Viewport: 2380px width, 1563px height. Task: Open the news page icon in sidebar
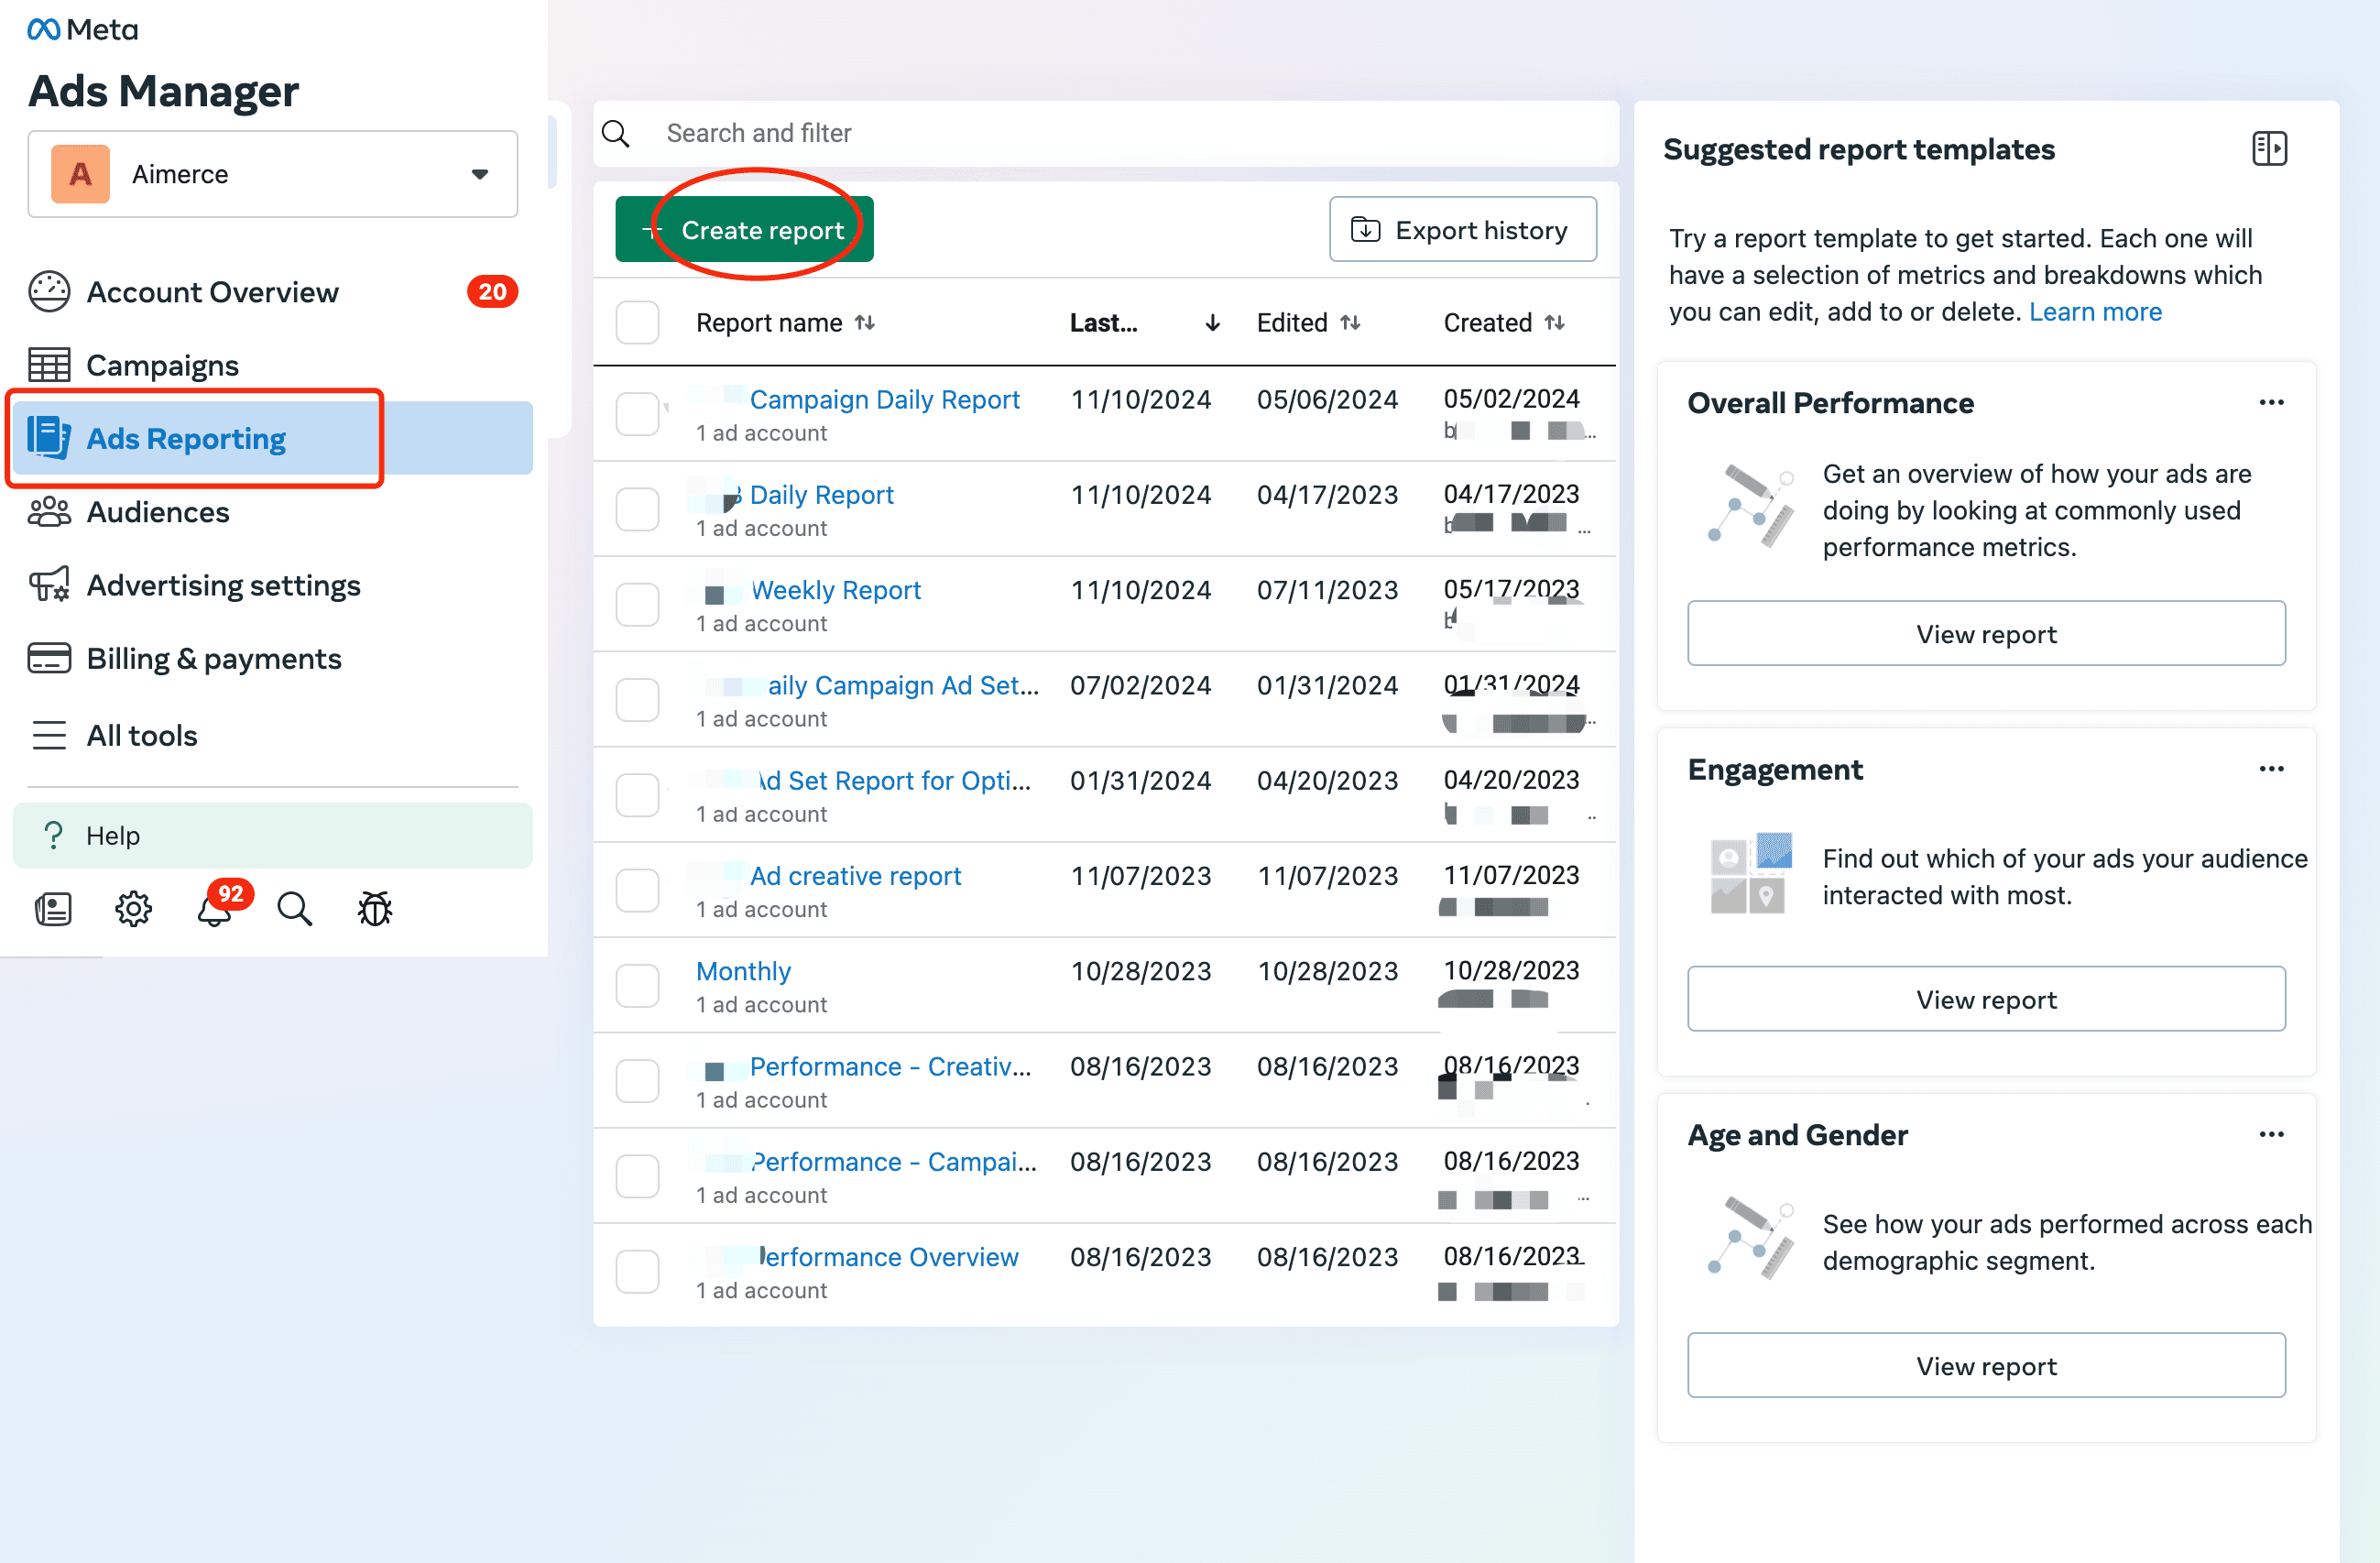coord(53,909)
